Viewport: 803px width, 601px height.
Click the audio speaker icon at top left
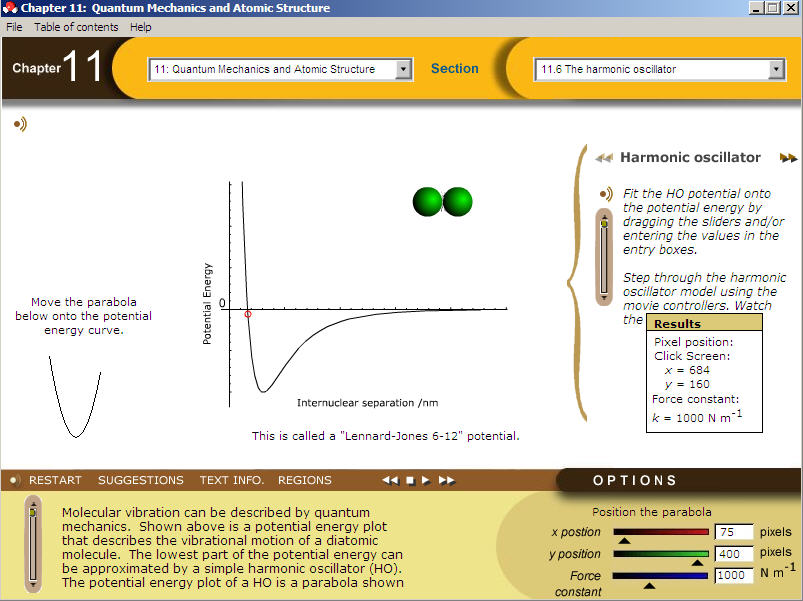click(x=20, y=124)
